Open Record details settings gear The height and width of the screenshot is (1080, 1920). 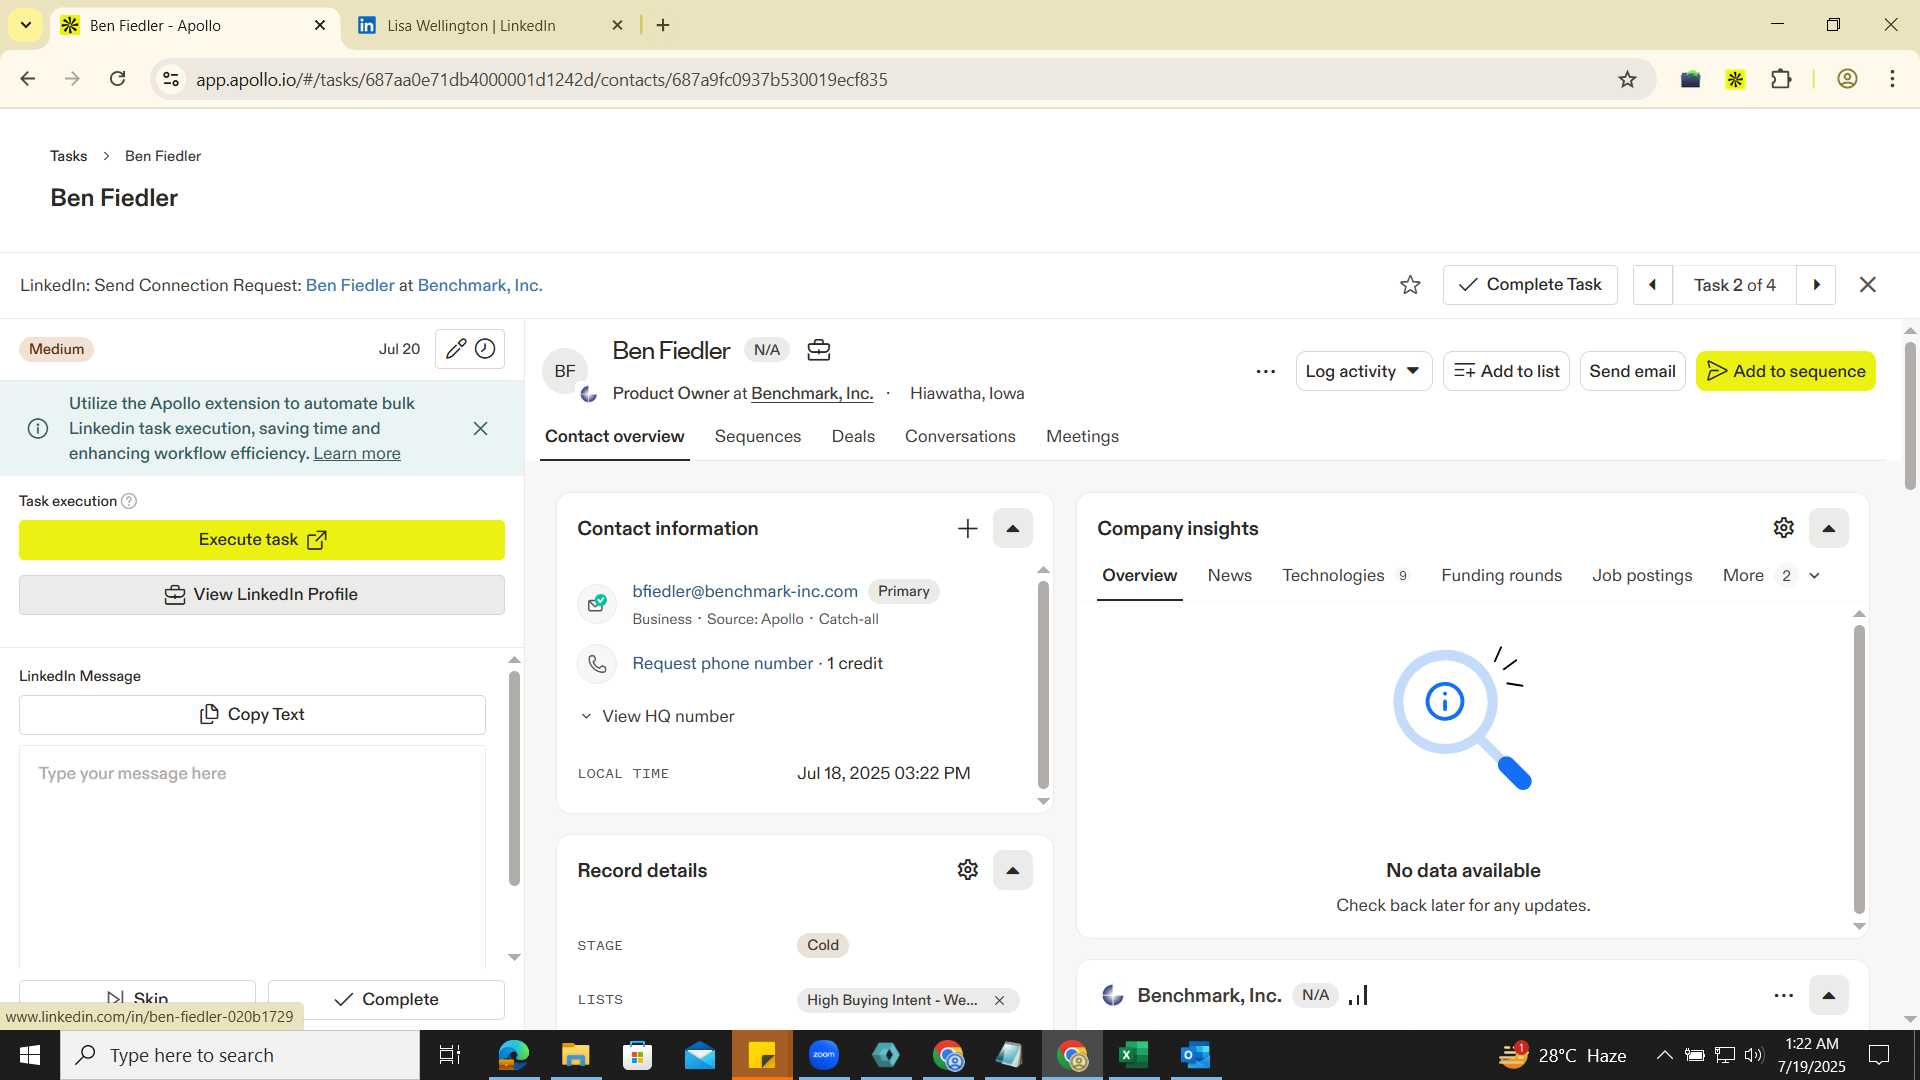coord(967,870)
